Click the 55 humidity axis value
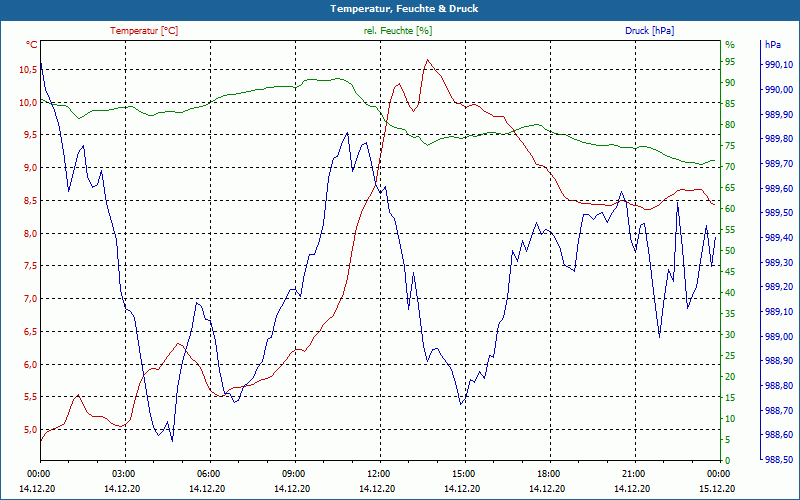The image size is (800, 500). tap(730, 230)
